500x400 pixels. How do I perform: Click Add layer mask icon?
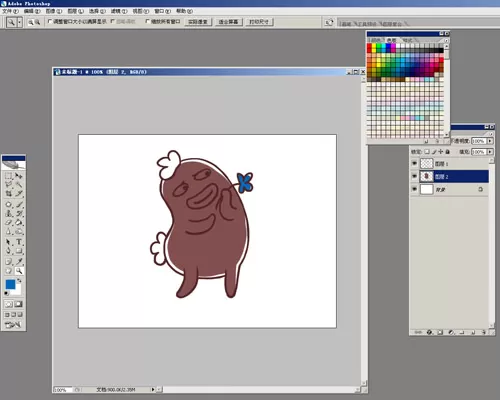click(440, 332)
